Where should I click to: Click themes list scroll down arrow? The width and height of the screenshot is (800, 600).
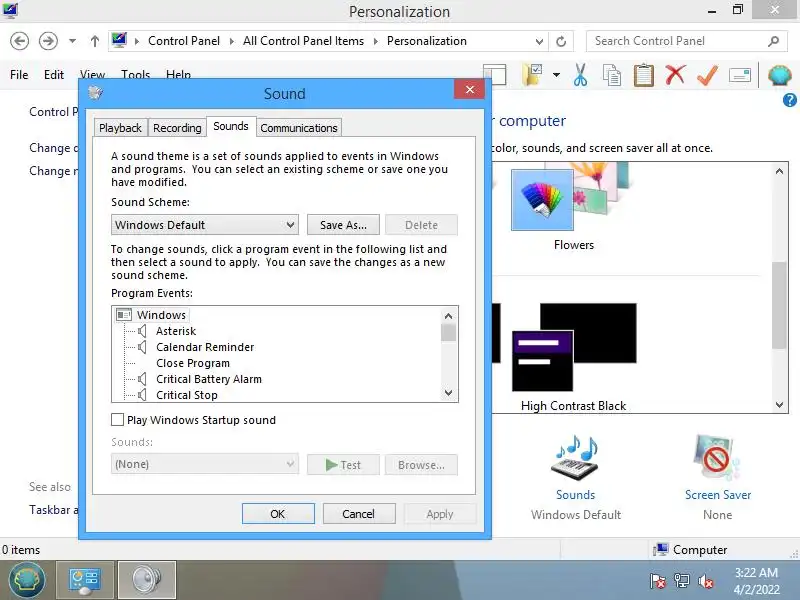[x=779, y=405]
